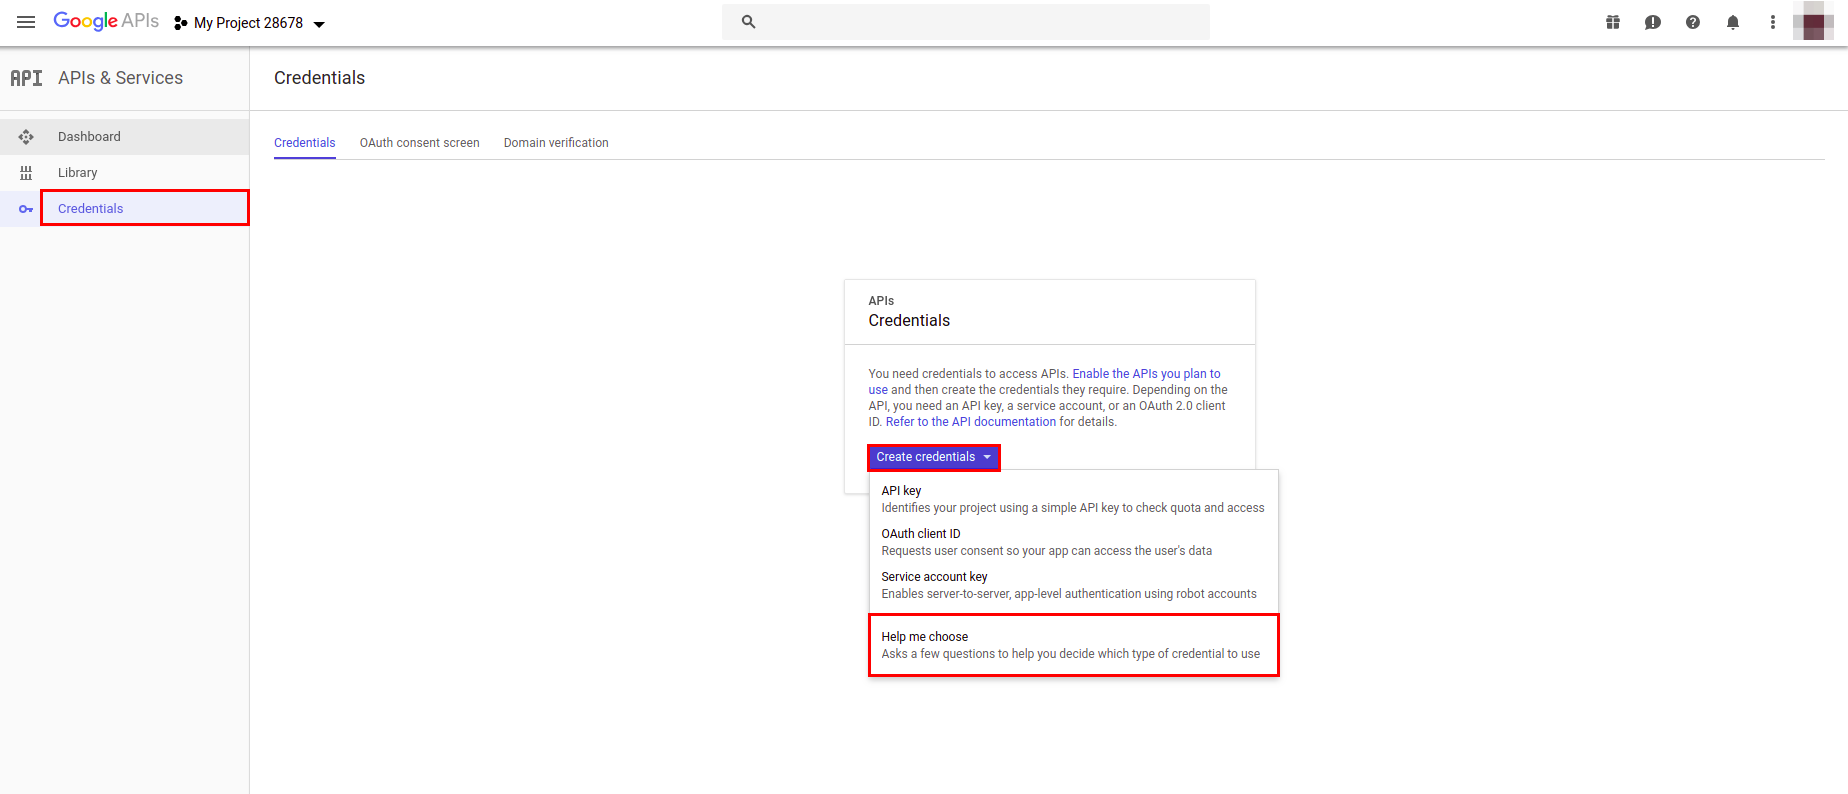Open the hamburger navigation menu
This screenshot has height=794, width=1848.
(x=26, y=22)
